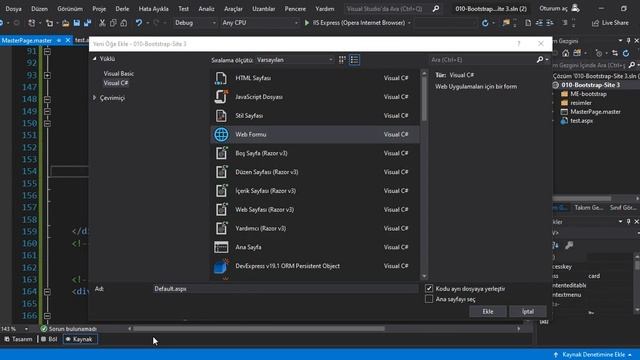Click the Ad name field with Default.aspx
This screenshot has width=640, height=360.
coord(285,289)
